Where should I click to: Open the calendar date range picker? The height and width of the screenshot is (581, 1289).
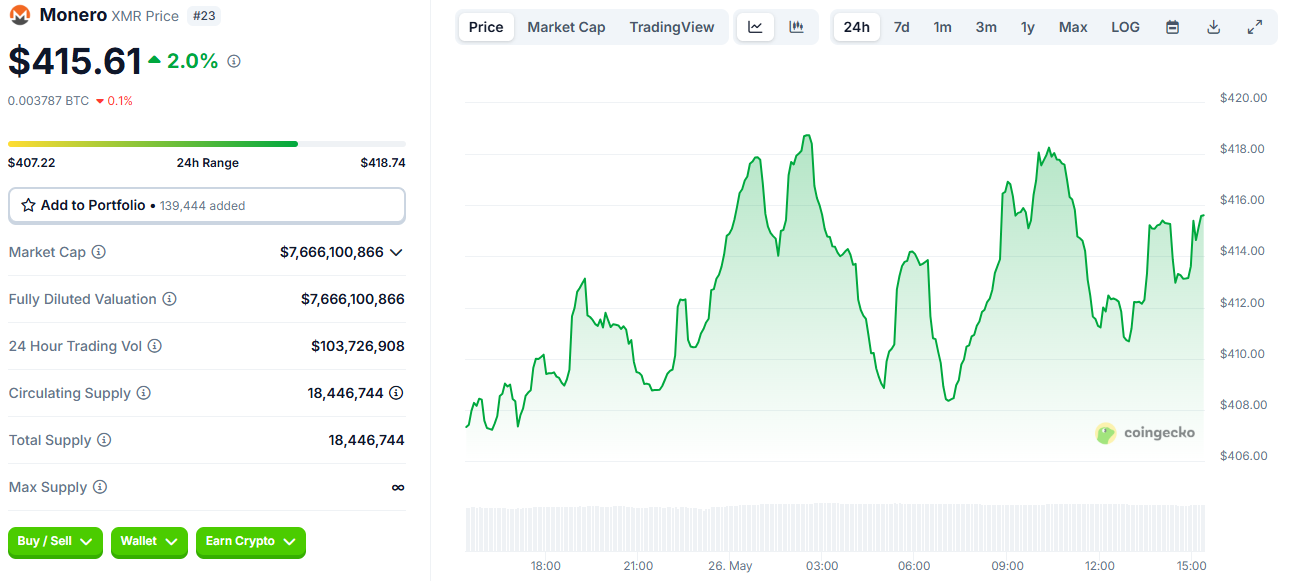1172,27
